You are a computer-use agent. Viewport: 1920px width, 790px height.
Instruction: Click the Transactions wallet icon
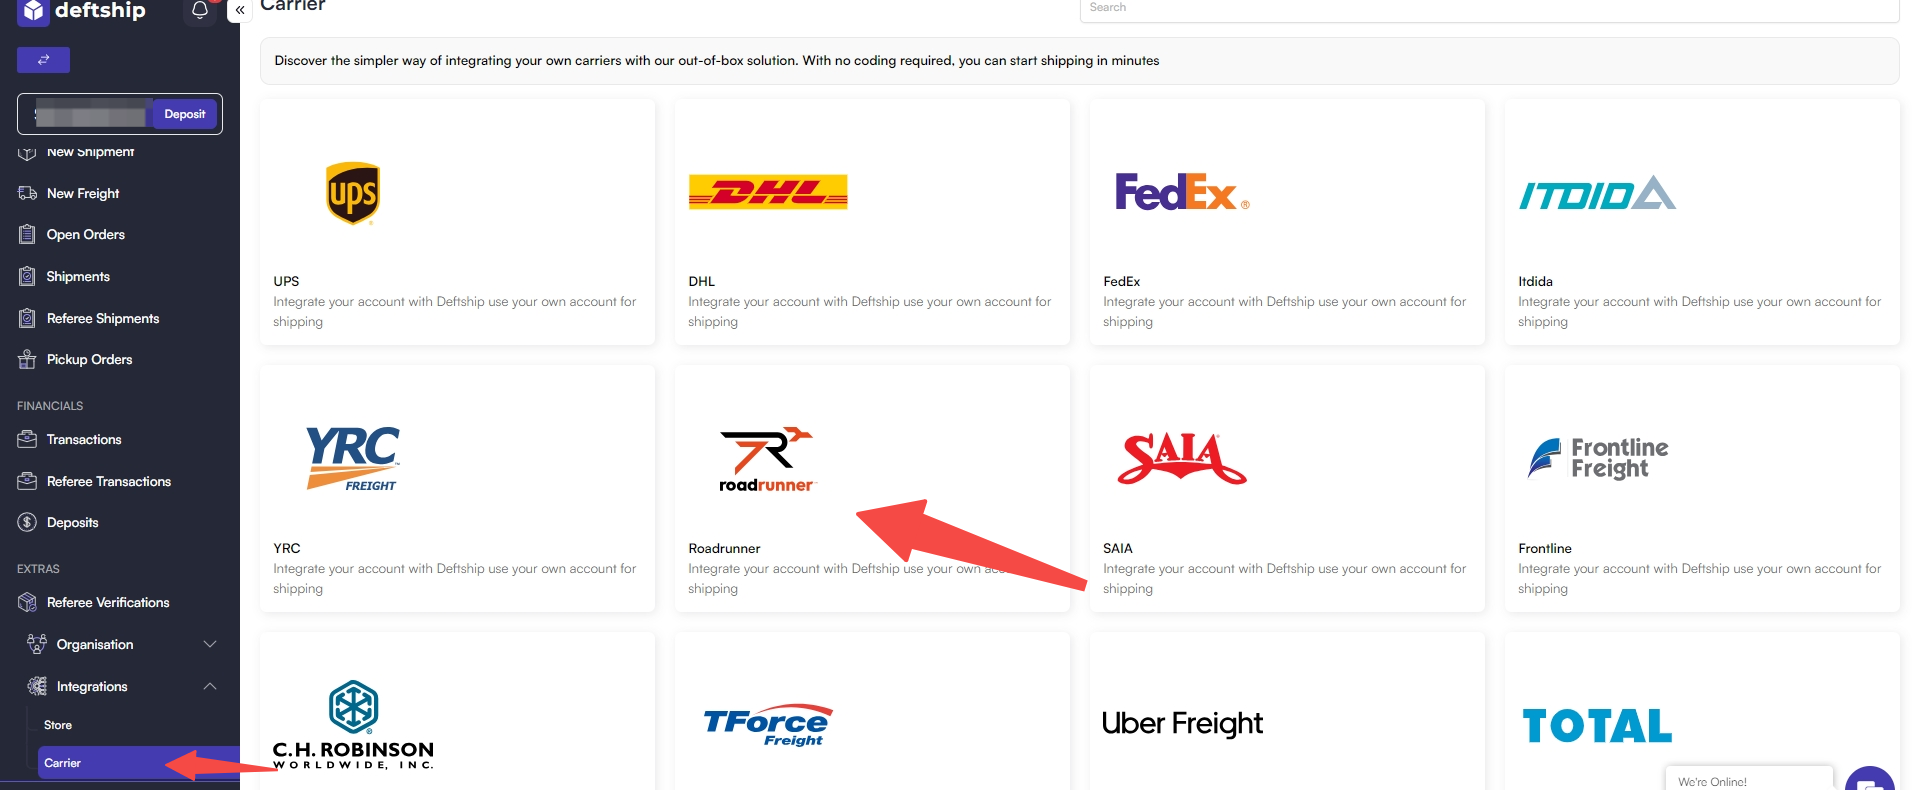27,439
